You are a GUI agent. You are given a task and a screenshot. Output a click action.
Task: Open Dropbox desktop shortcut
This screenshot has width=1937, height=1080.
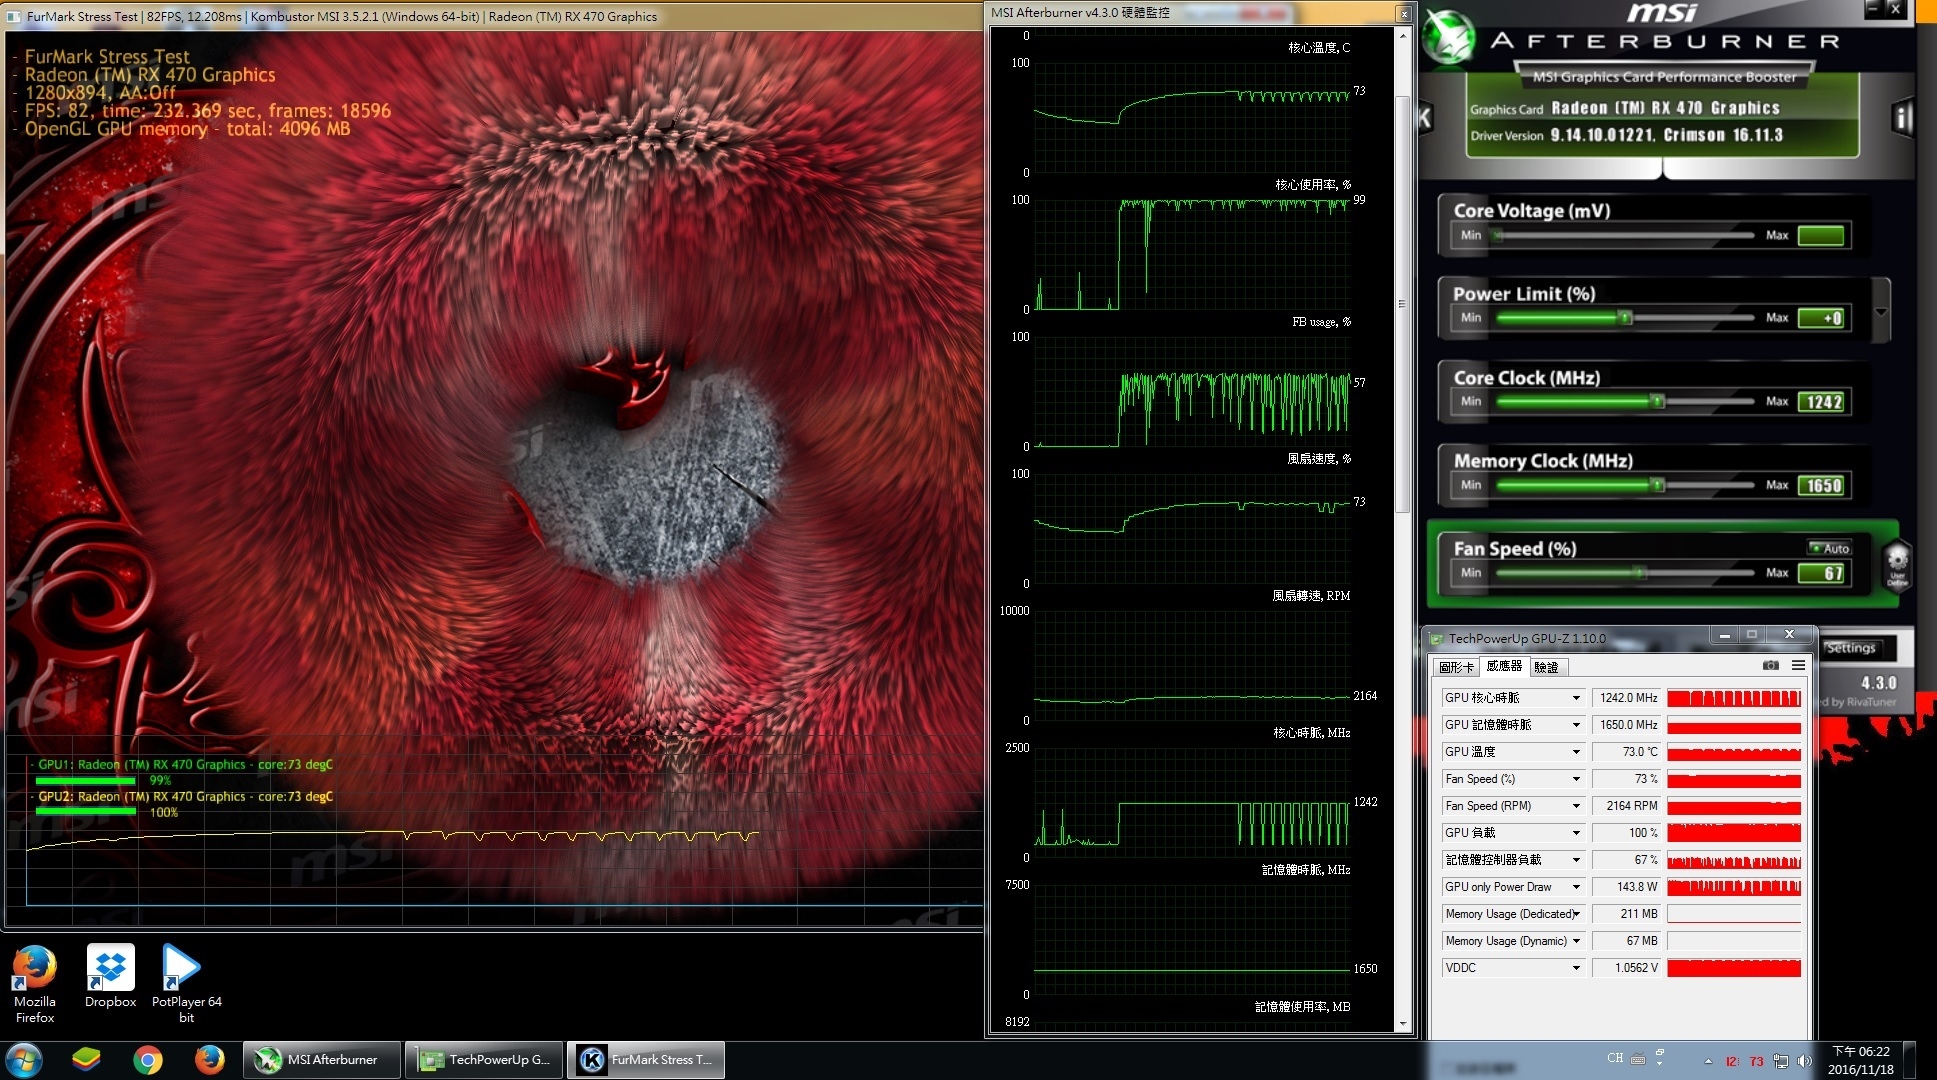pyautogui.click(x=110, y=976)
